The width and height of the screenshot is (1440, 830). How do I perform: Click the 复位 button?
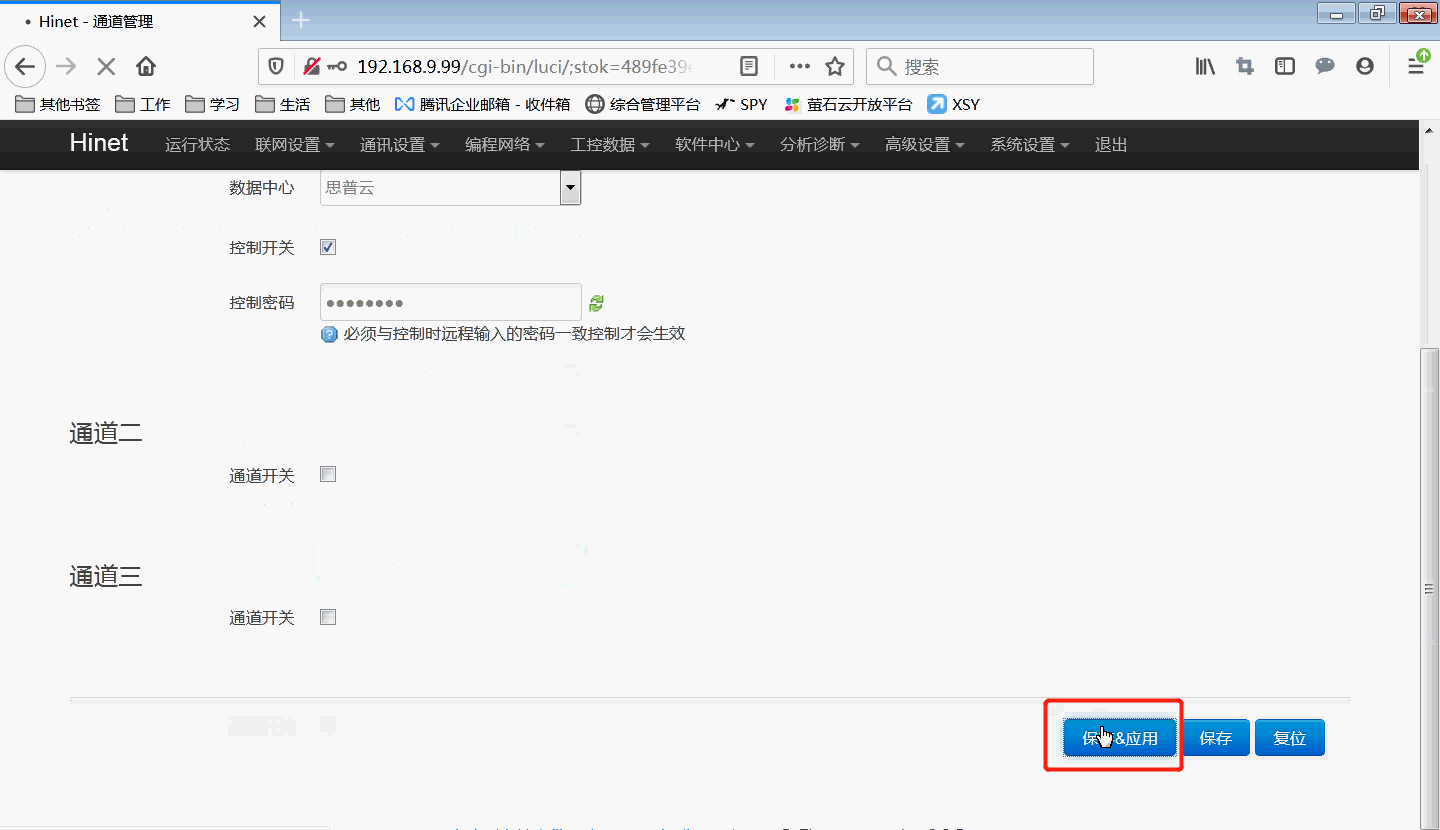click(x=1289, y=737)
